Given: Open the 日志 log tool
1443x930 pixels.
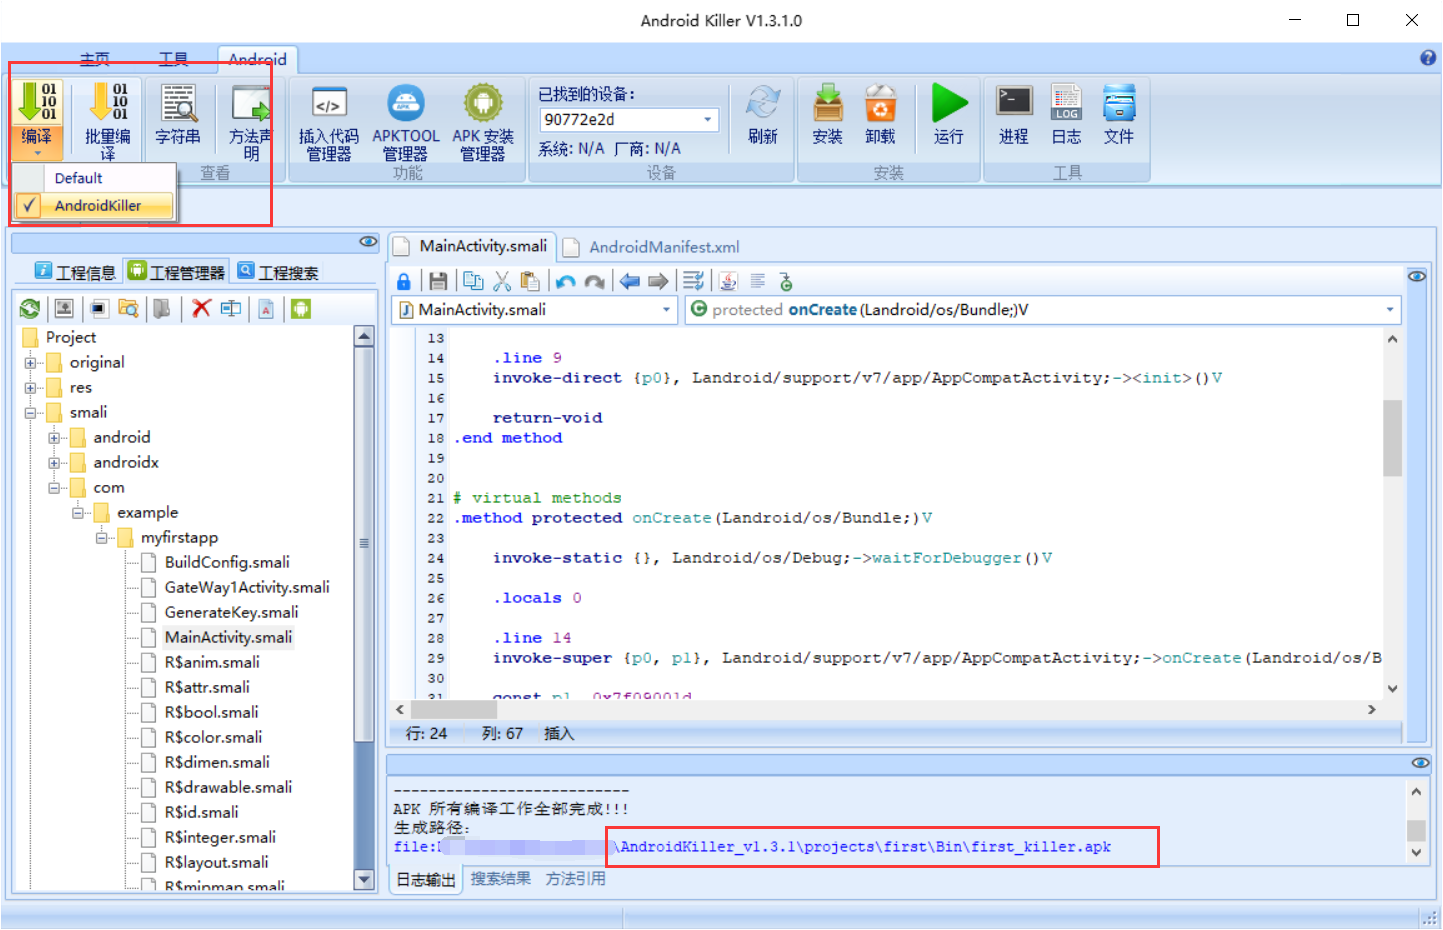Looking at the screenshot, I should click(x=1066, y=115).
